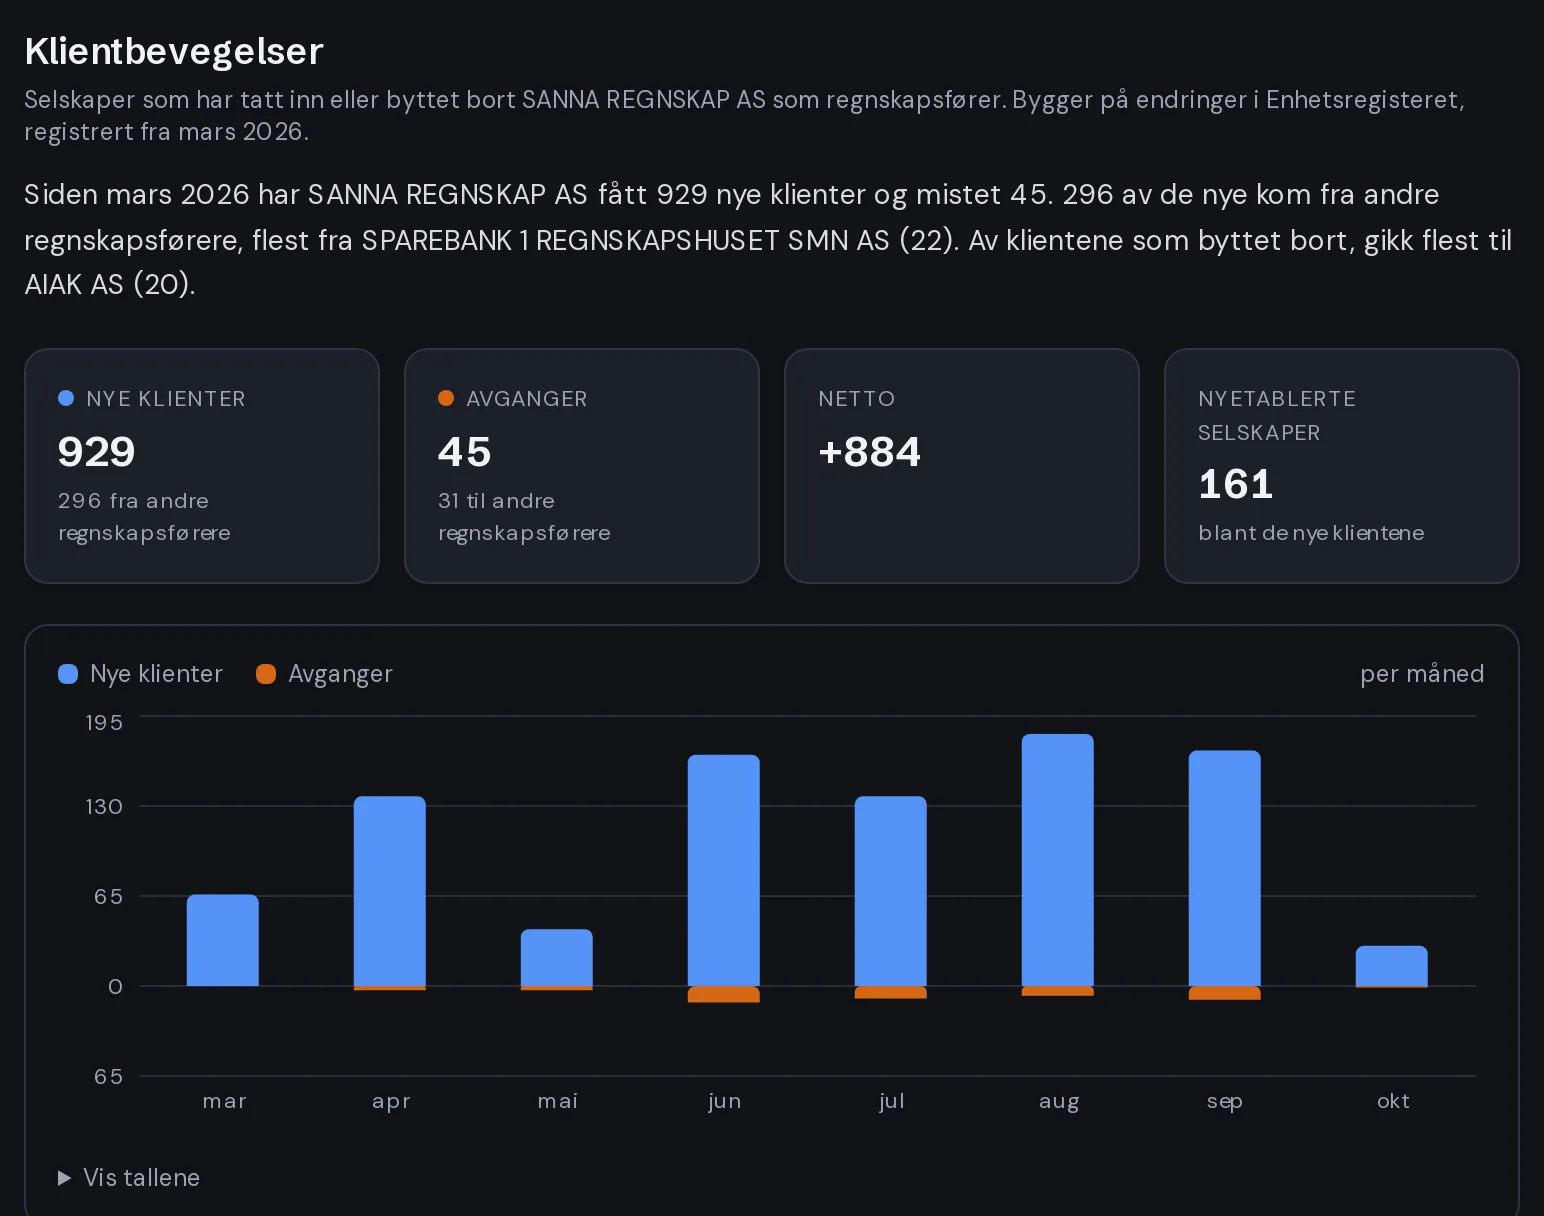Click the orange Avganger bar for jul
Viewport: 1544px width, 1216px height.
pyautogui.click(x=891, y=992)
